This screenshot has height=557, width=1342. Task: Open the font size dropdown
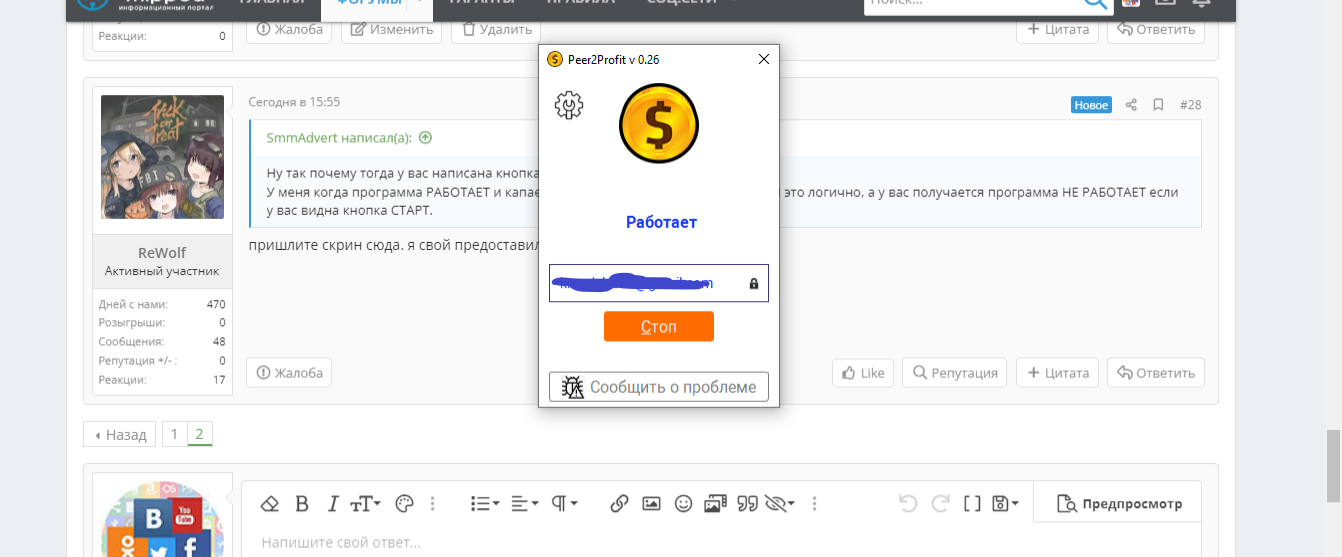(x=365, y=503)
